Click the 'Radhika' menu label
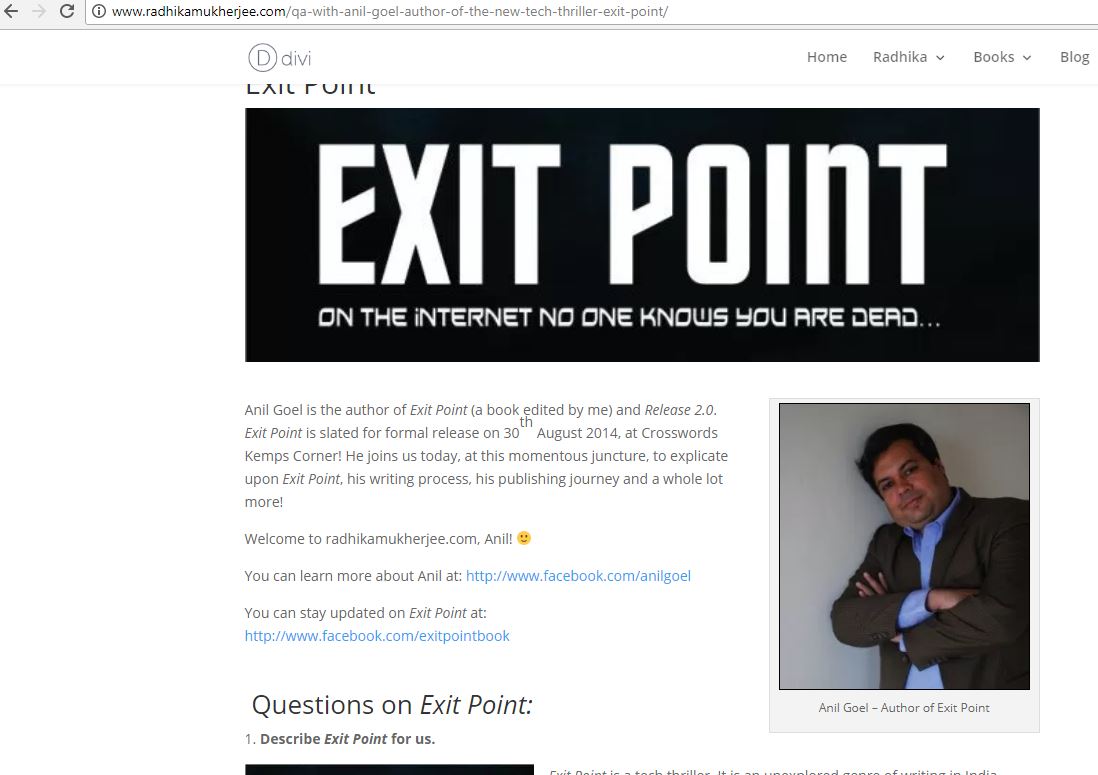 [x=900, y=57]
